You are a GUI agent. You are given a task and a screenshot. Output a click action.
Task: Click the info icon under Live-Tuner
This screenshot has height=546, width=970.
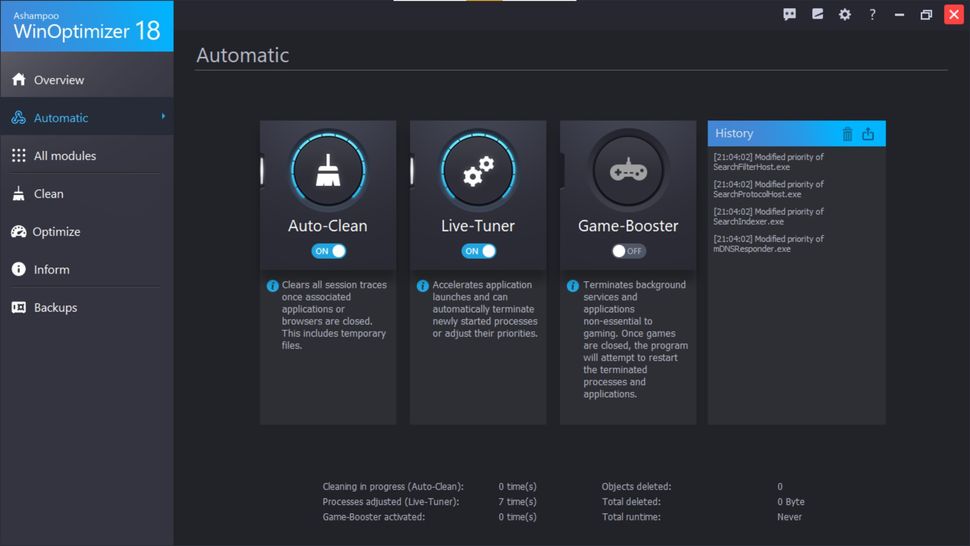[423, 286]
